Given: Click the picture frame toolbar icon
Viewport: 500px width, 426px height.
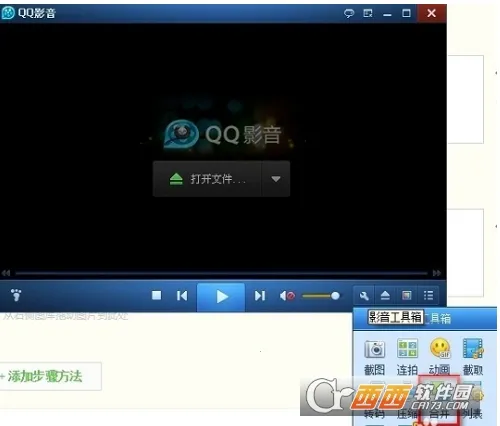Looking at the screenshot, I should [x=406, y=296].
